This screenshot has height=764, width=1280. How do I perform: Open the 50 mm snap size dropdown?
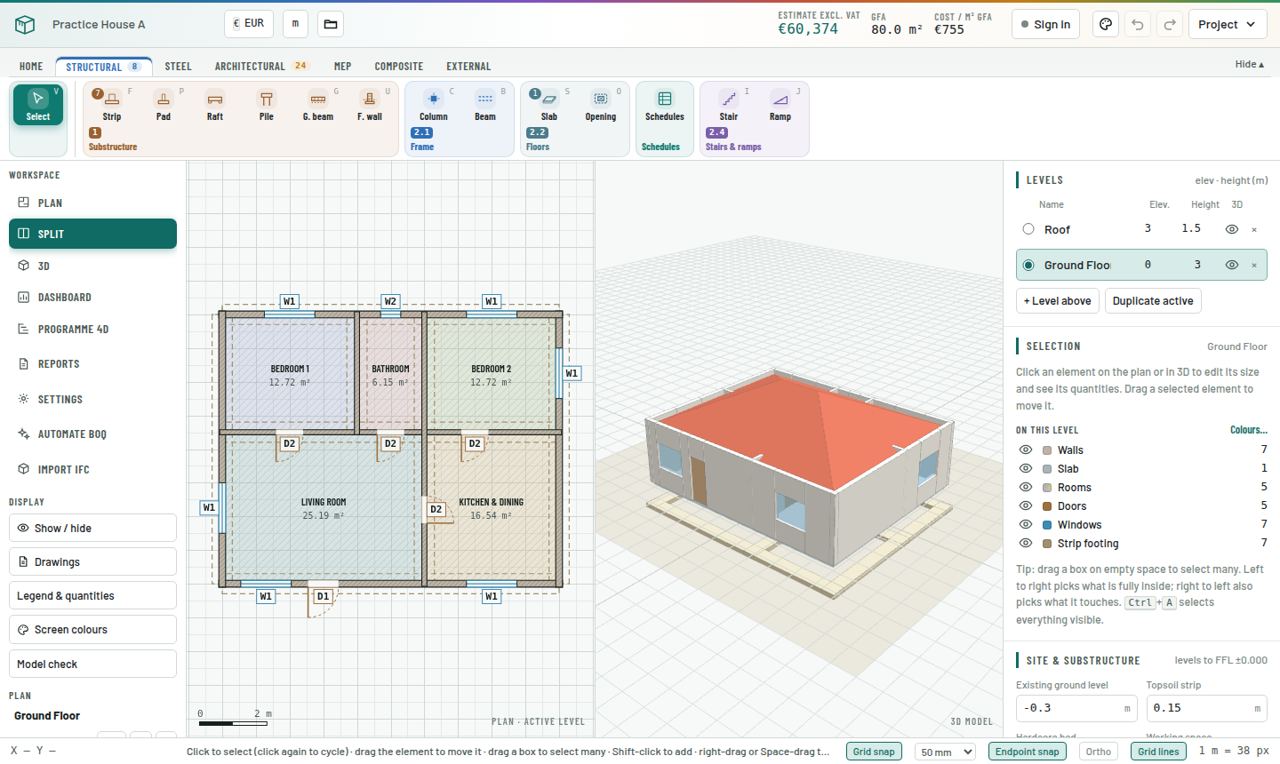[x=945, y=751]
